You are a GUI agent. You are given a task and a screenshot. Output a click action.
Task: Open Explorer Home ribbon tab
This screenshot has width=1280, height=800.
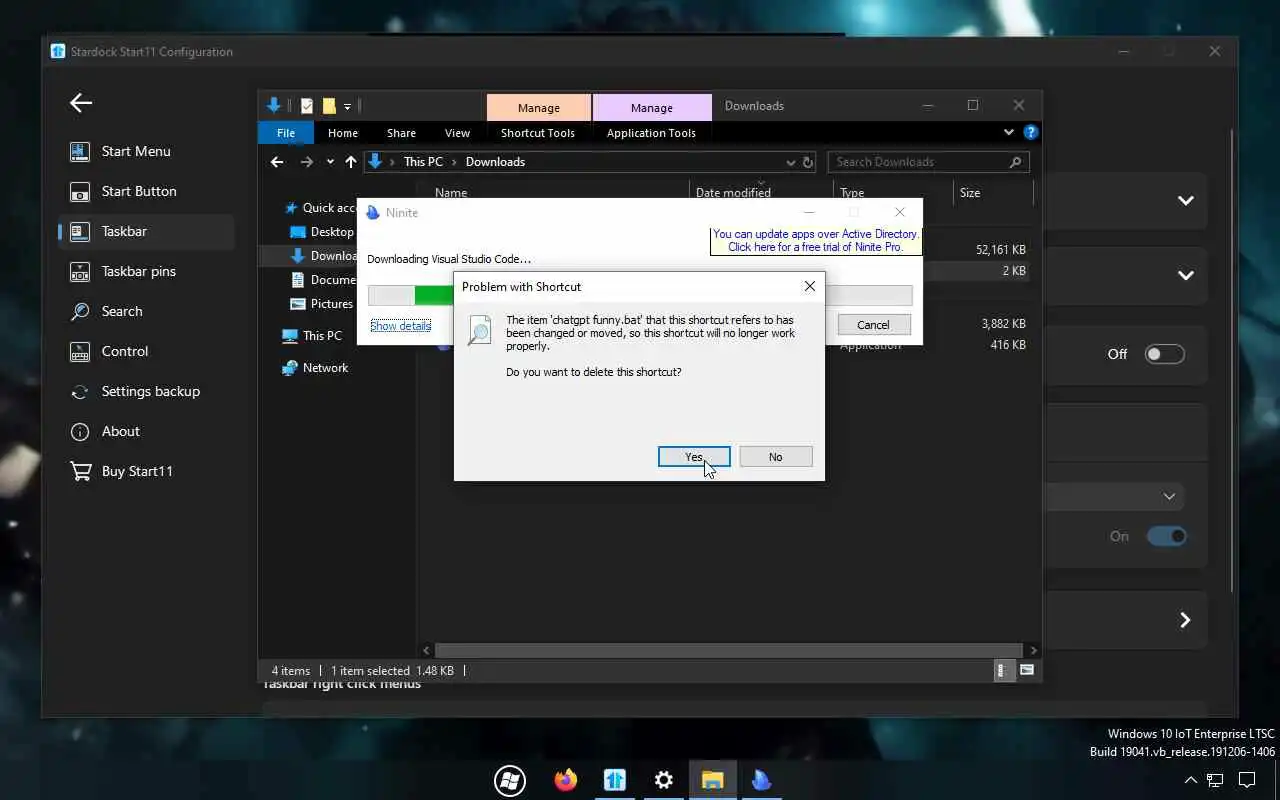(343, 133)
